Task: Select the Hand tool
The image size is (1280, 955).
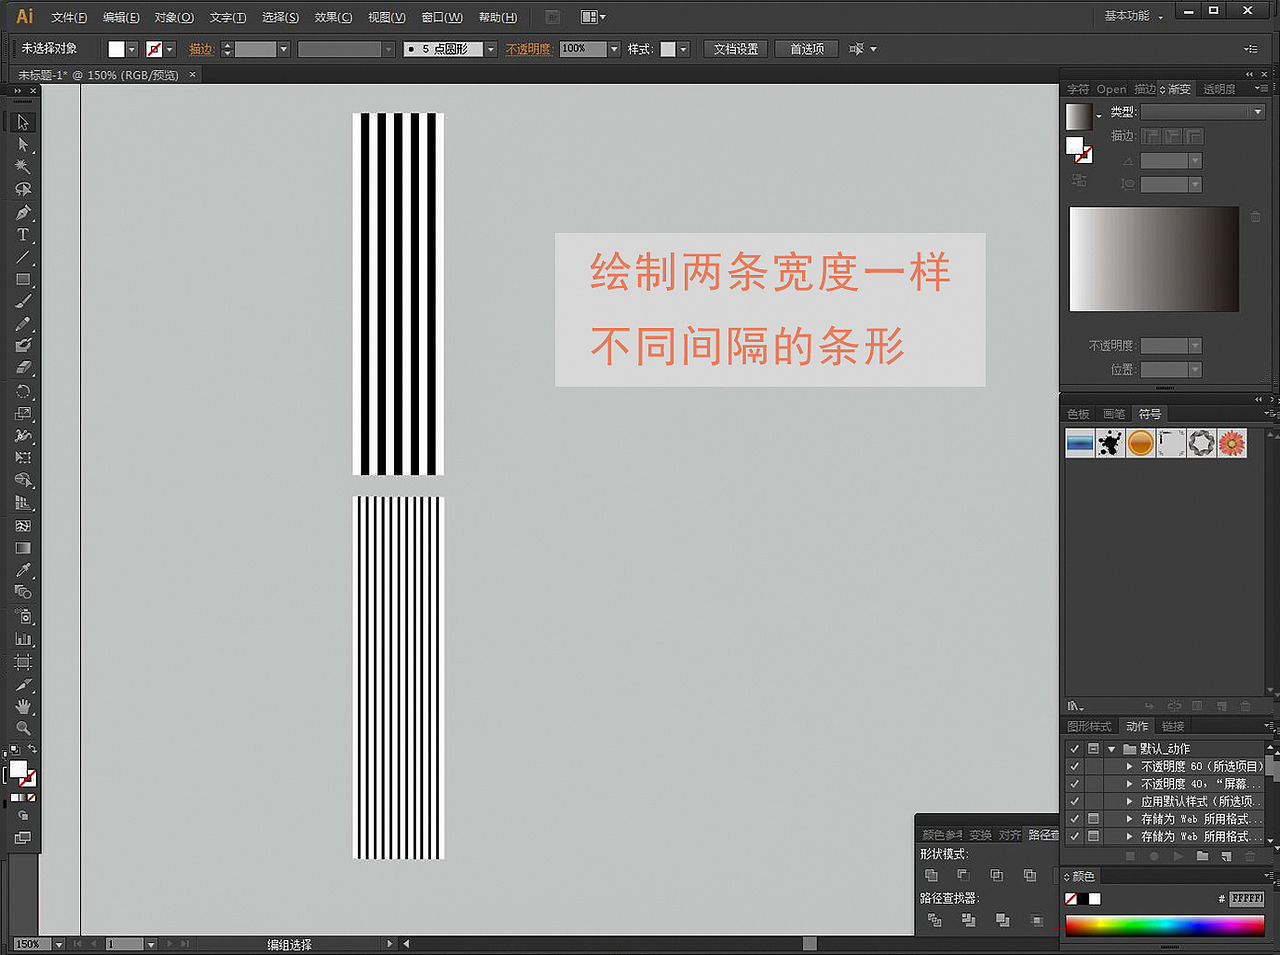Action: 23,707
